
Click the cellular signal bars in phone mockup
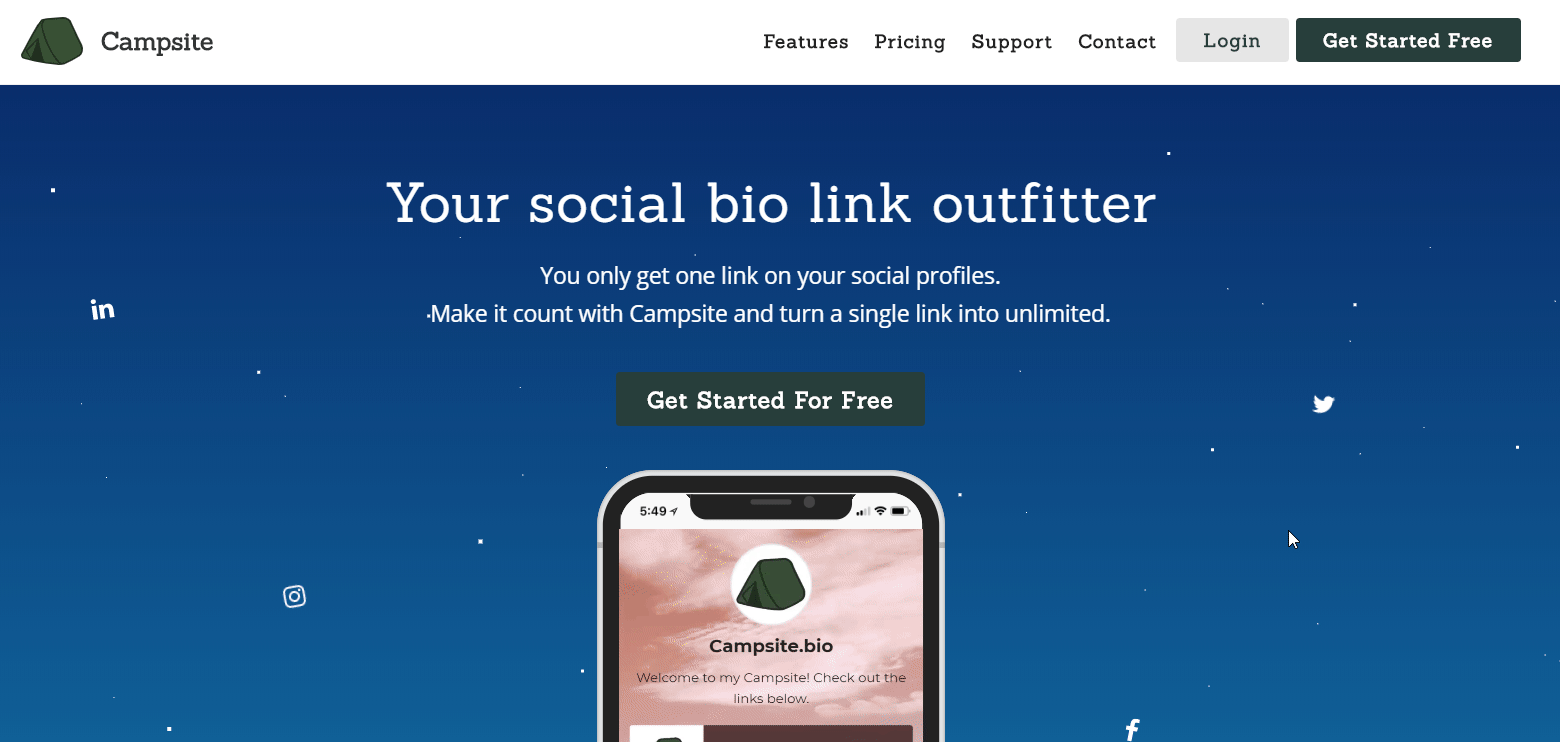[863, 512]
